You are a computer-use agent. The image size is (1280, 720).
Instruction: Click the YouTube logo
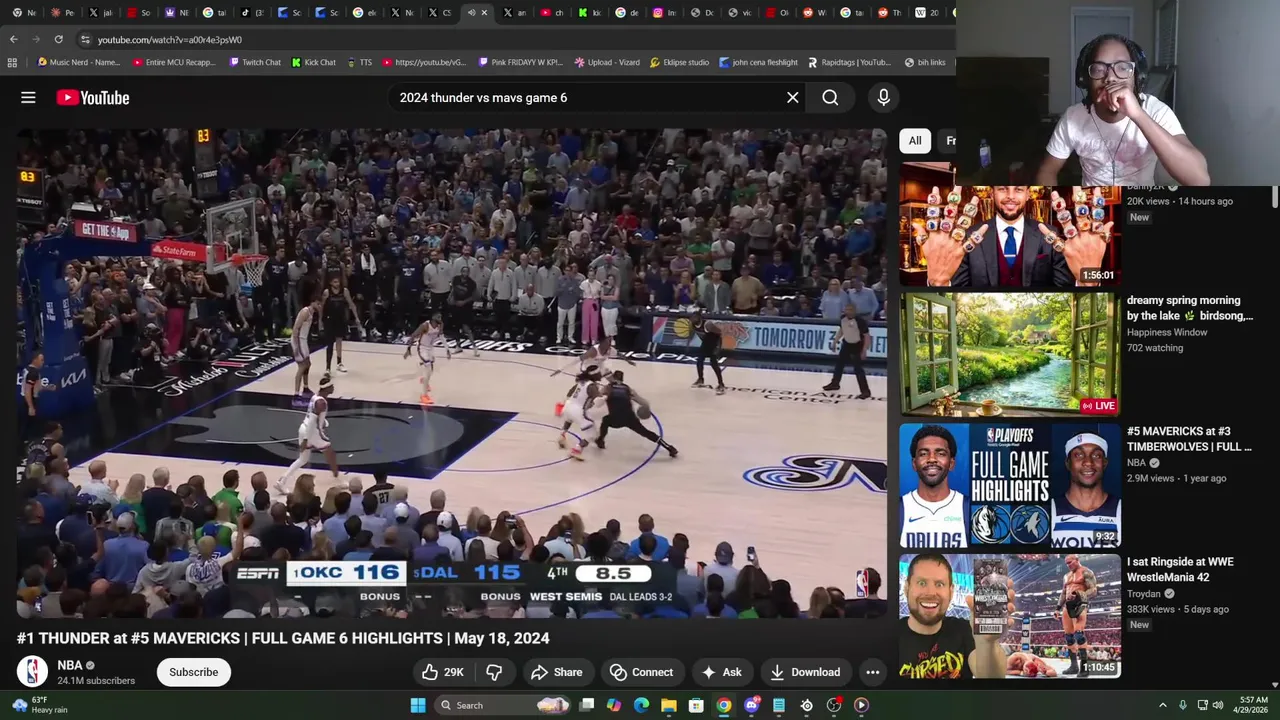(93, 97)
